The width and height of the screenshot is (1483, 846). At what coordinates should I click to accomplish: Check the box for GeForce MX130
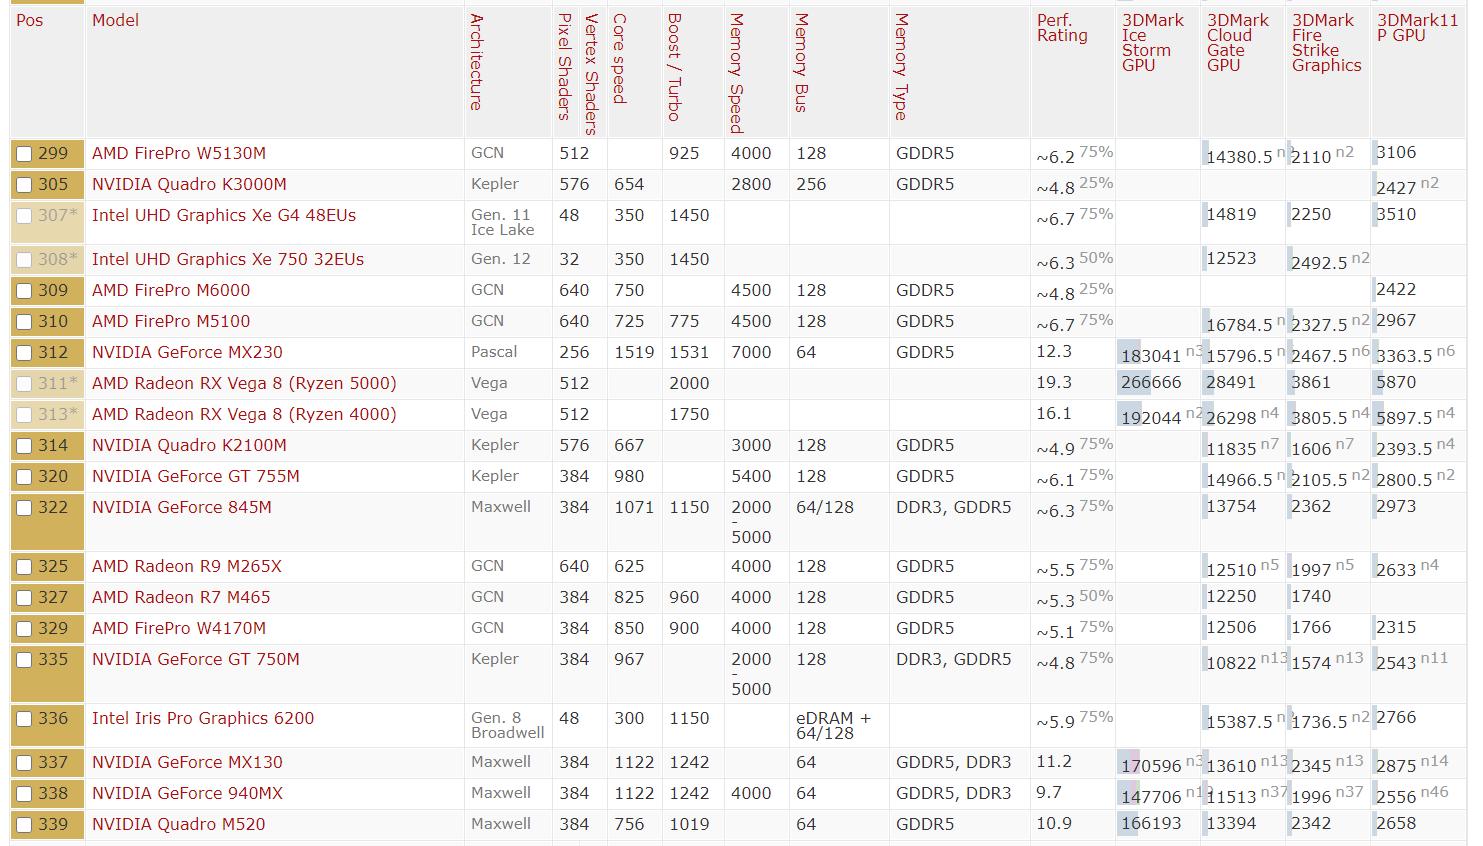(24, 763)
